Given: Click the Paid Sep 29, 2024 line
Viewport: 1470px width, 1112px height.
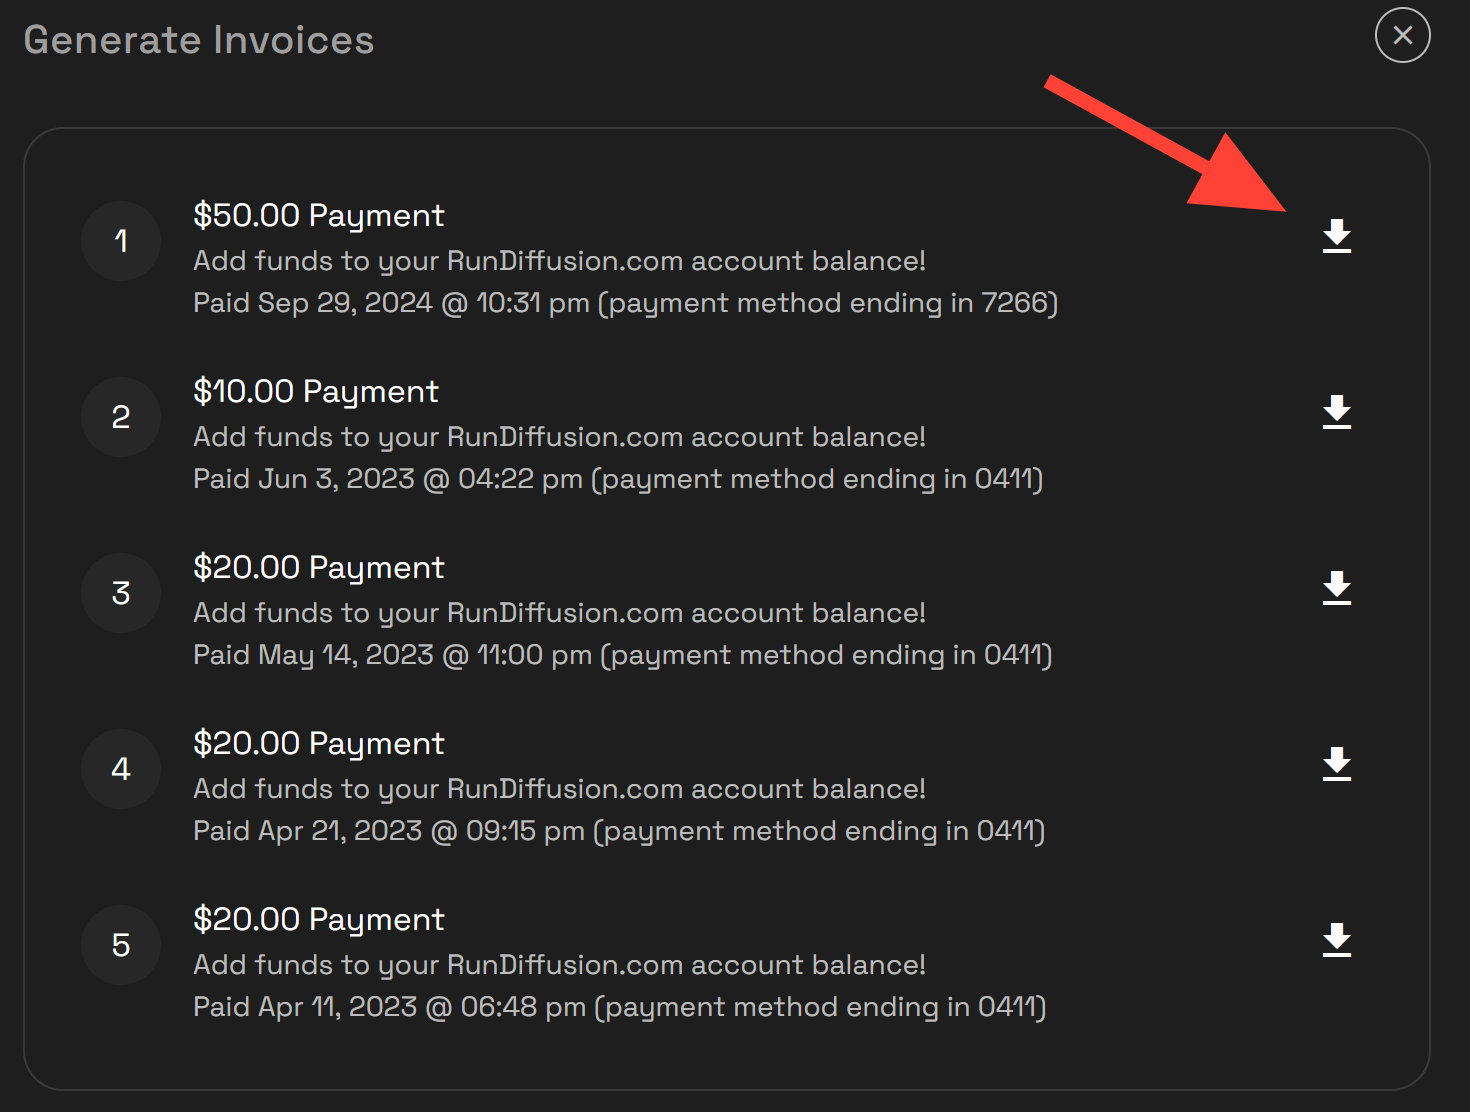Looking at the screenshot, I should 626,303.
